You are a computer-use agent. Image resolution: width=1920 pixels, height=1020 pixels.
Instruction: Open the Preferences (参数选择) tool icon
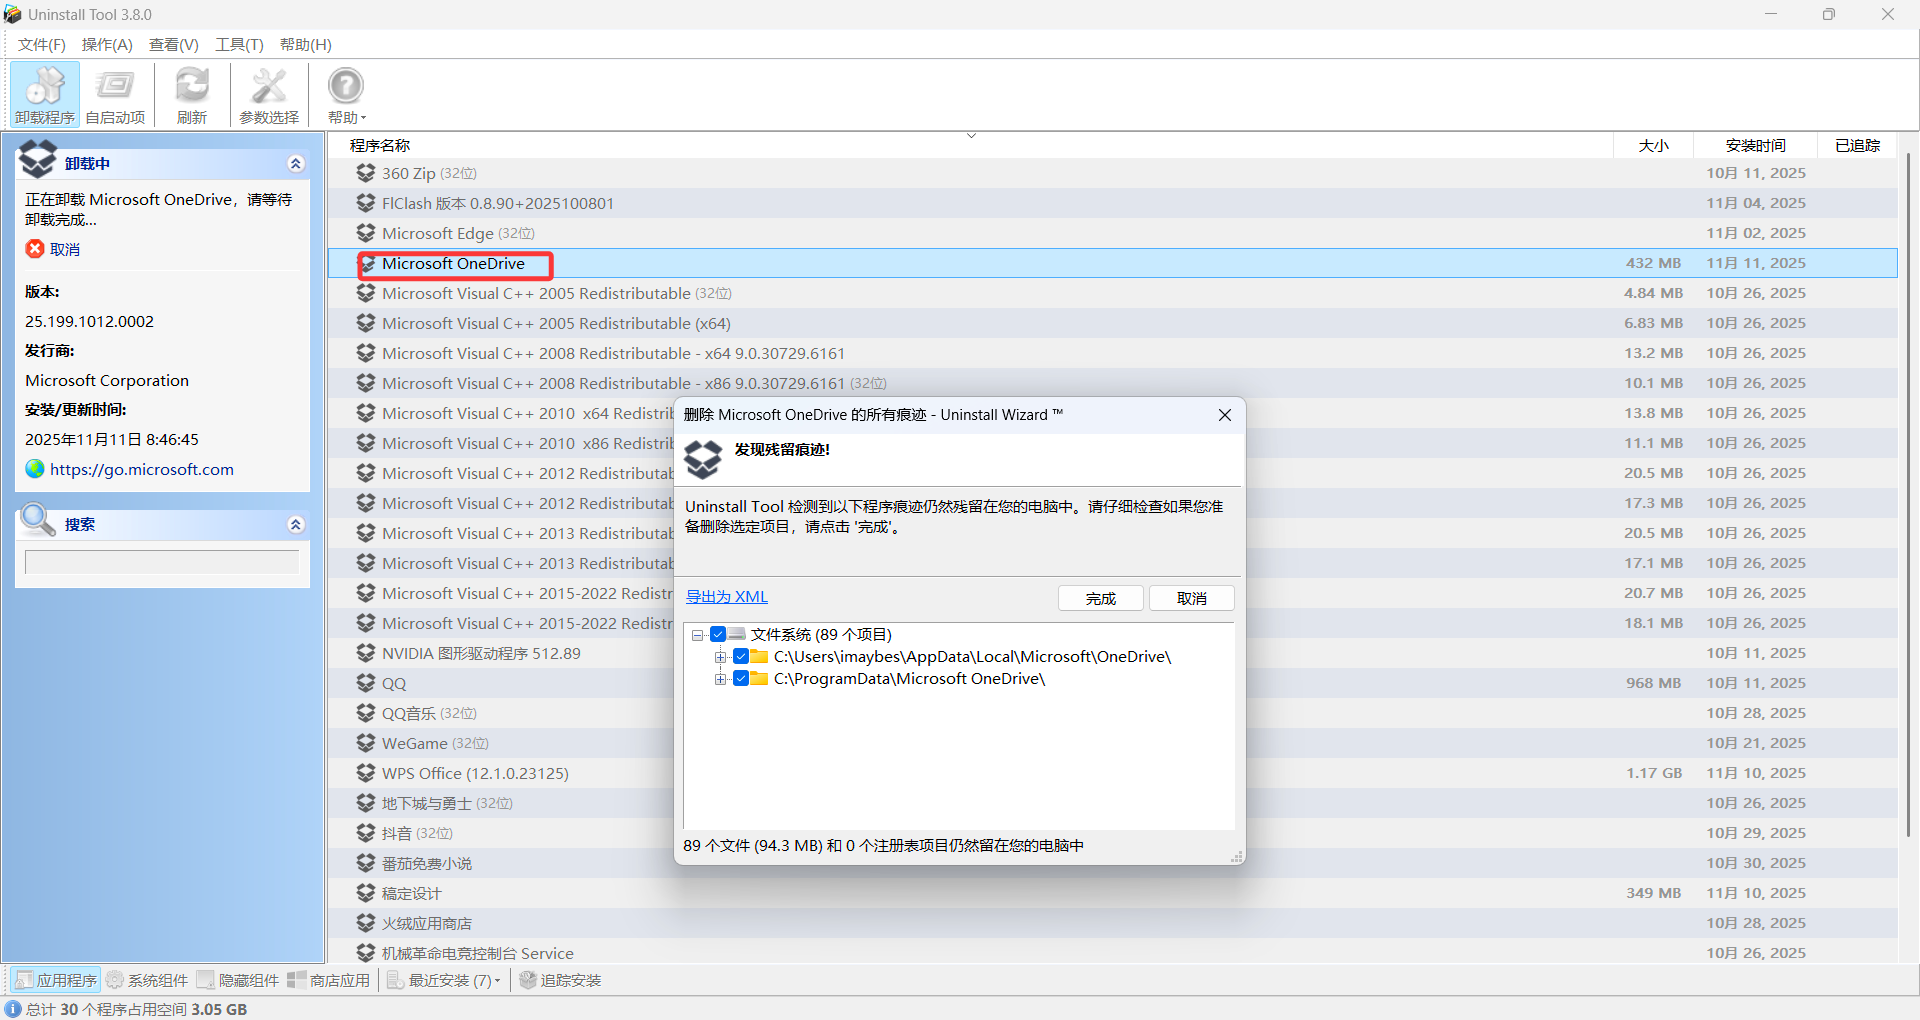tap(268, 88)
